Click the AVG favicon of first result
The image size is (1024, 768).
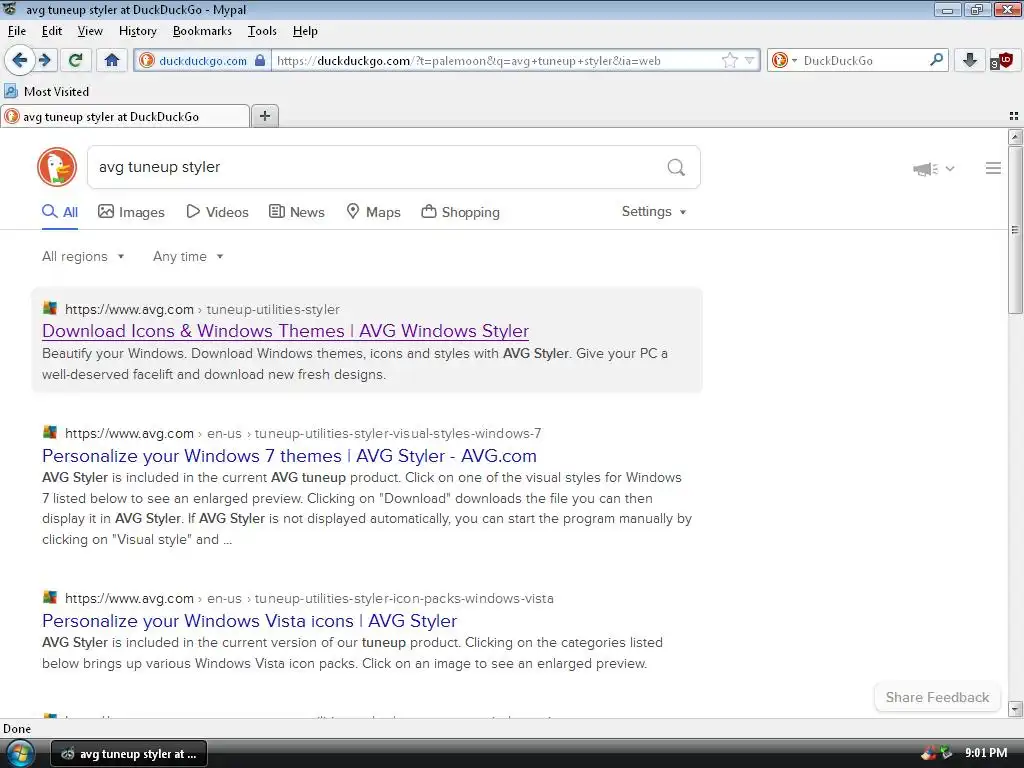pyautogui.click(x=50, y=308)
